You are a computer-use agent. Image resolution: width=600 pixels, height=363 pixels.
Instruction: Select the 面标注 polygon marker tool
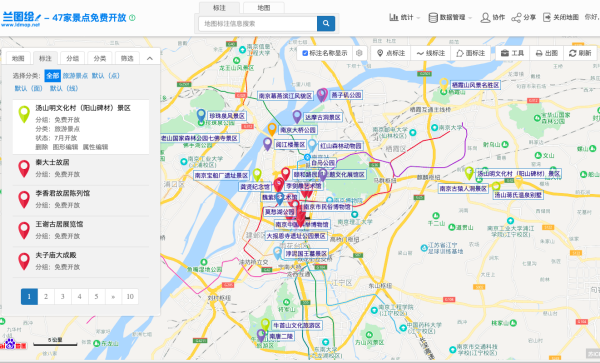pos(471,53)
